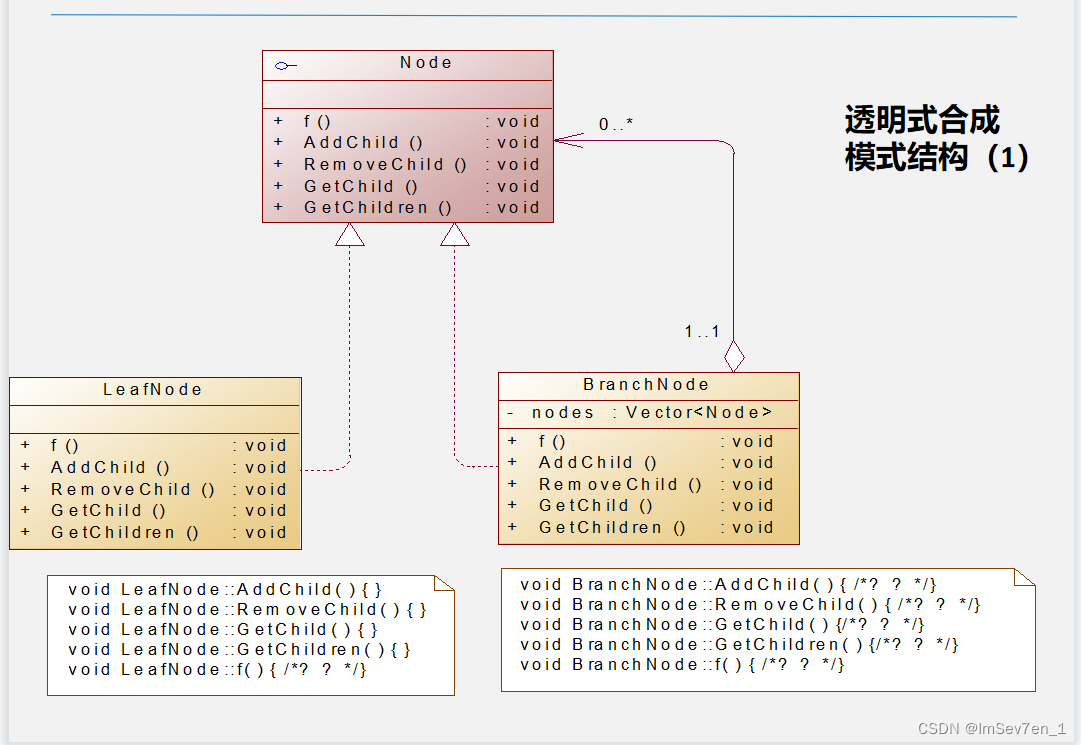Select f() in the BranchNode class
Viewport: 1081px width, 745px height.
(641, 441)
